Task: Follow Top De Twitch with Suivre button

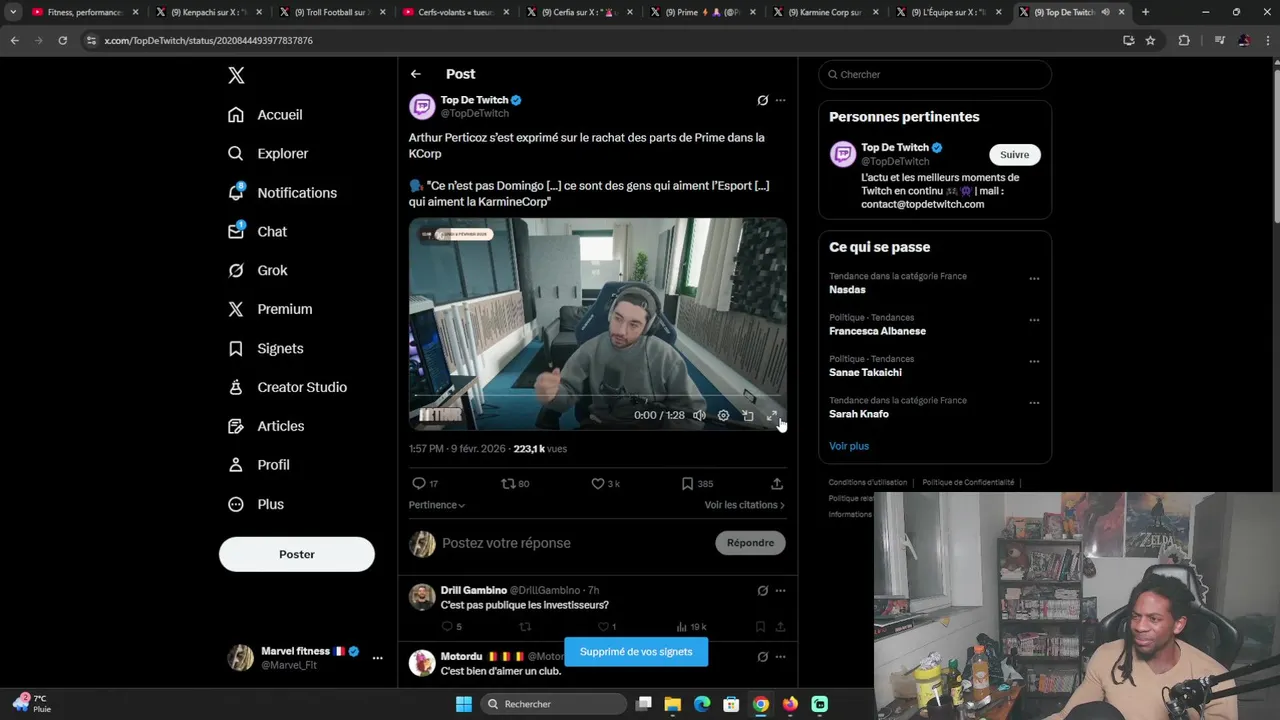Action: (1015, 155)
